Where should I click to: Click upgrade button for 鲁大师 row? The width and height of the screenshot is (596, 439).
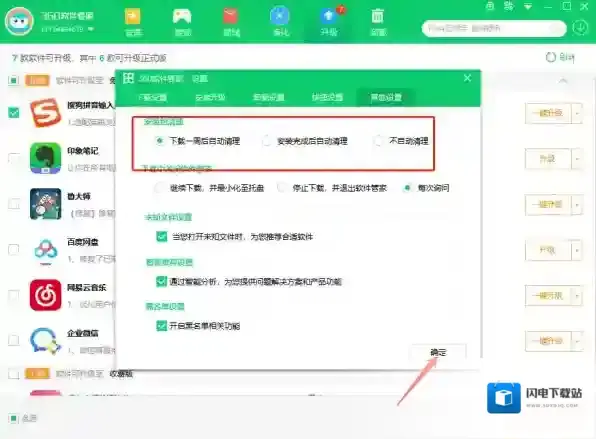[548, 204]
